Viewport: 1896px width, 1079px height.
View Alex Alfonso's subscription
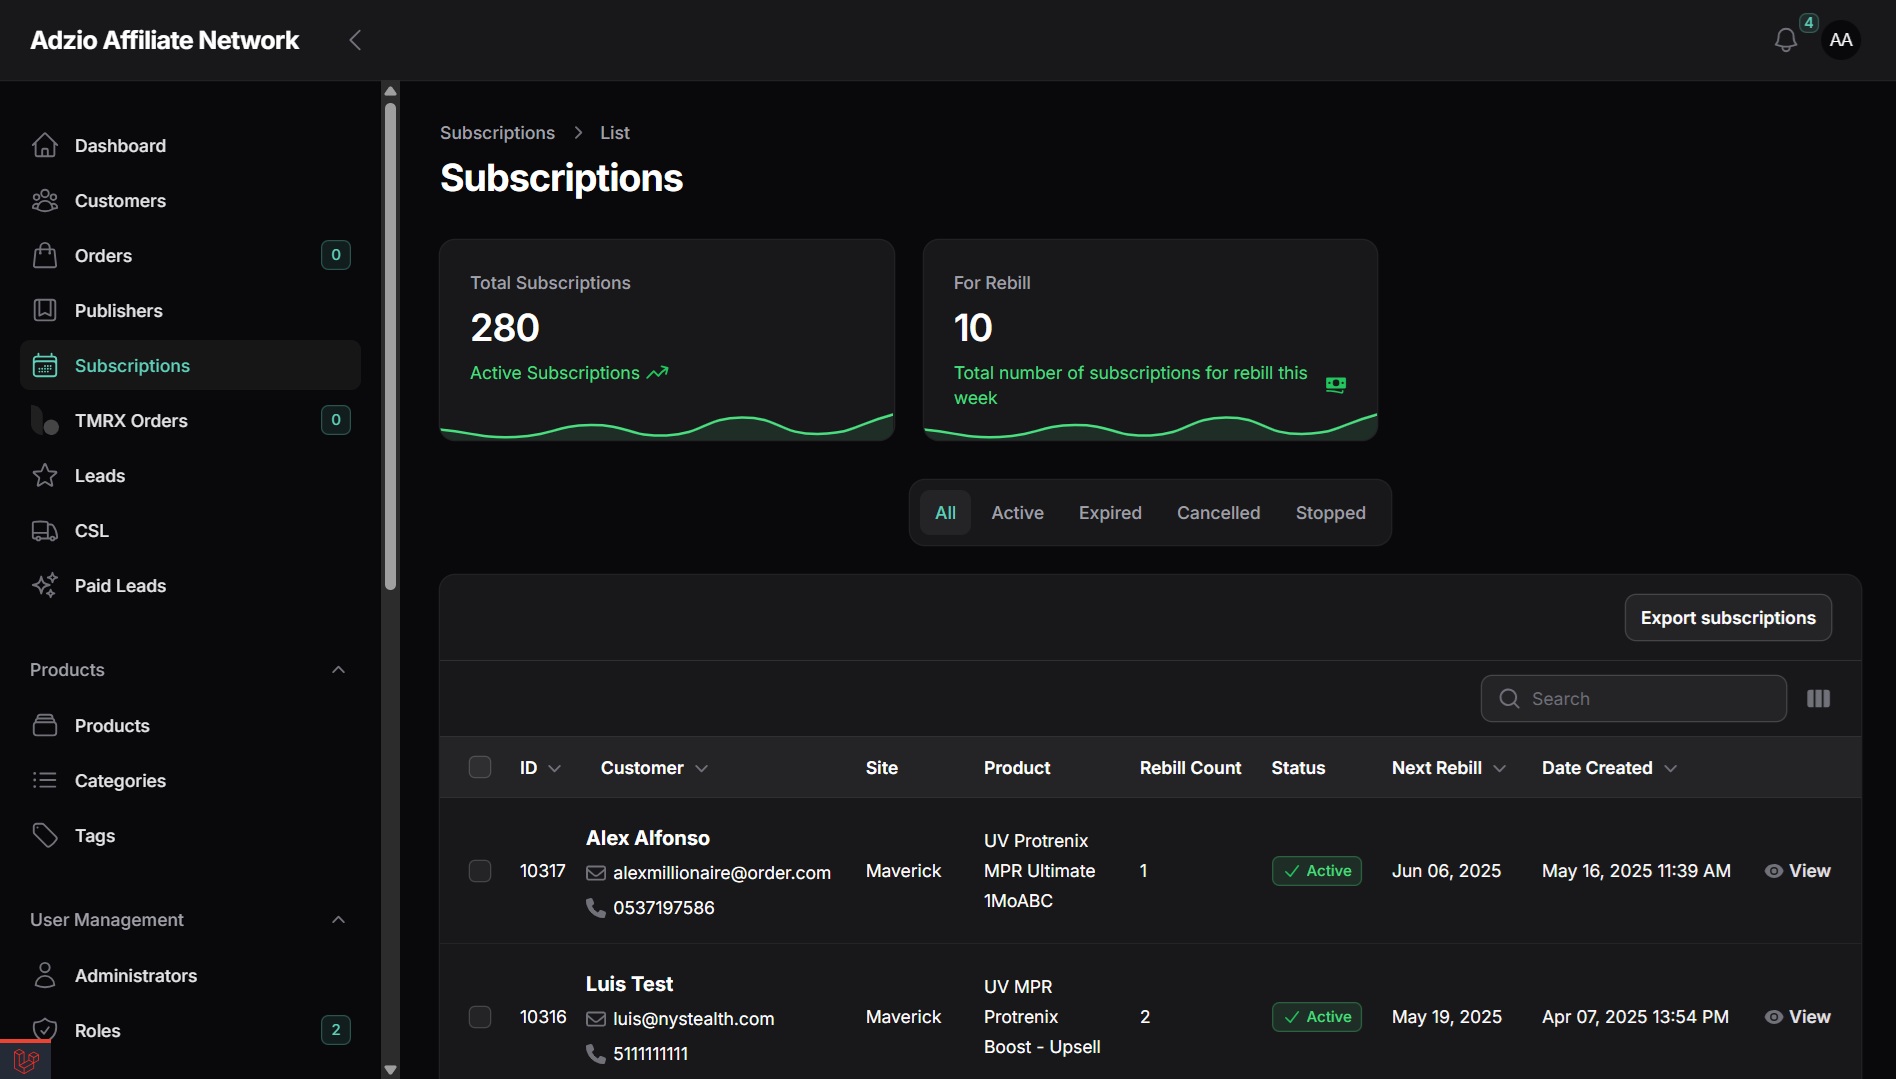tap(1798, 871)
